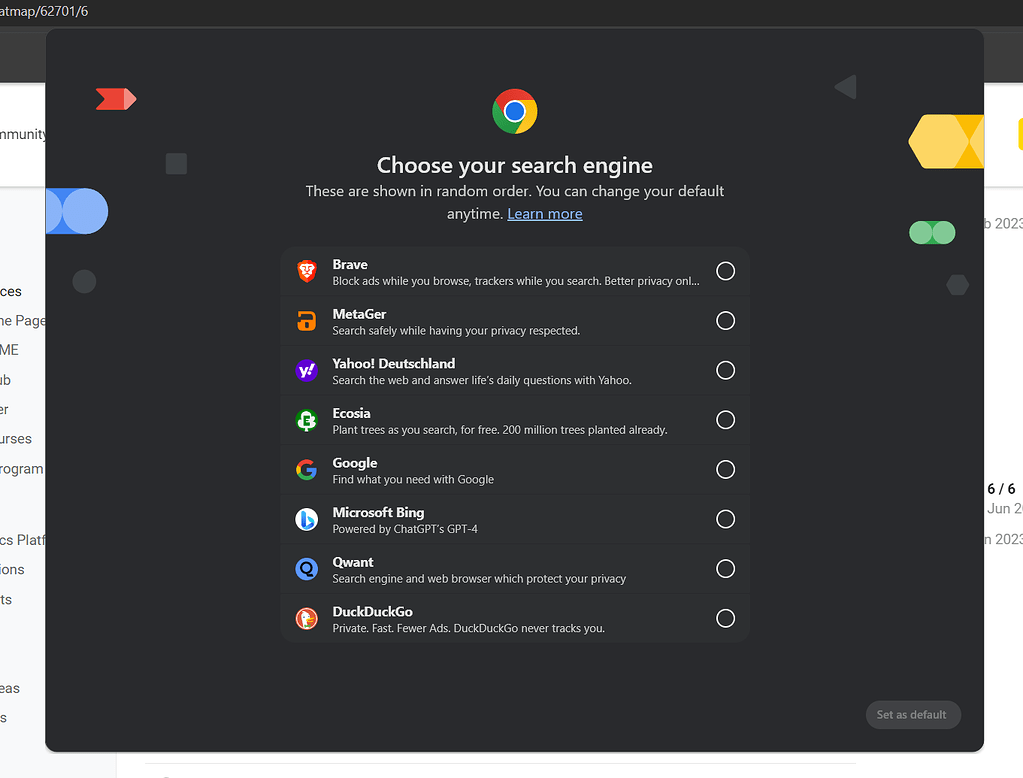This screenshot has height=778, width=1023.
Task: Click the MetaGer orange lock icon
Action: 306,321
